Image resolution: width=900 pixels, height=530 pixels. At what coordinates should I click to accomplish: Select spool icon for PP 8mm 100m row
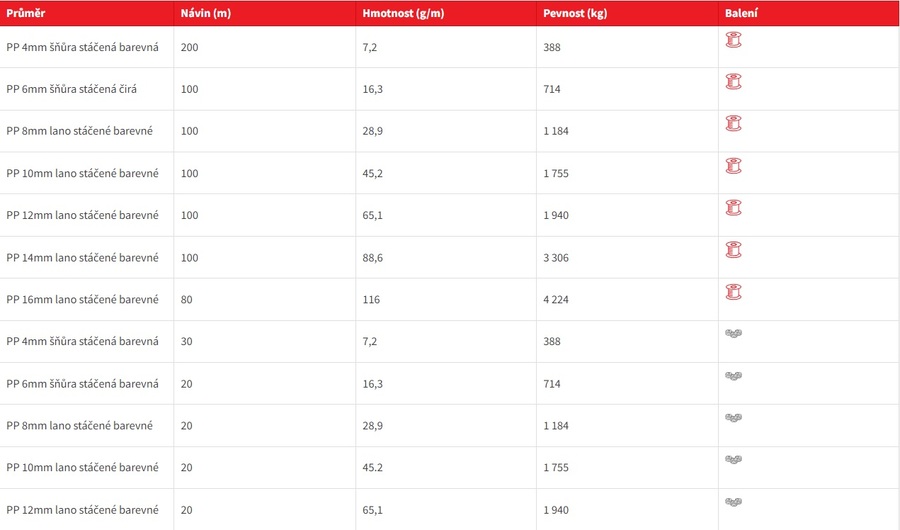pos(734,123)
